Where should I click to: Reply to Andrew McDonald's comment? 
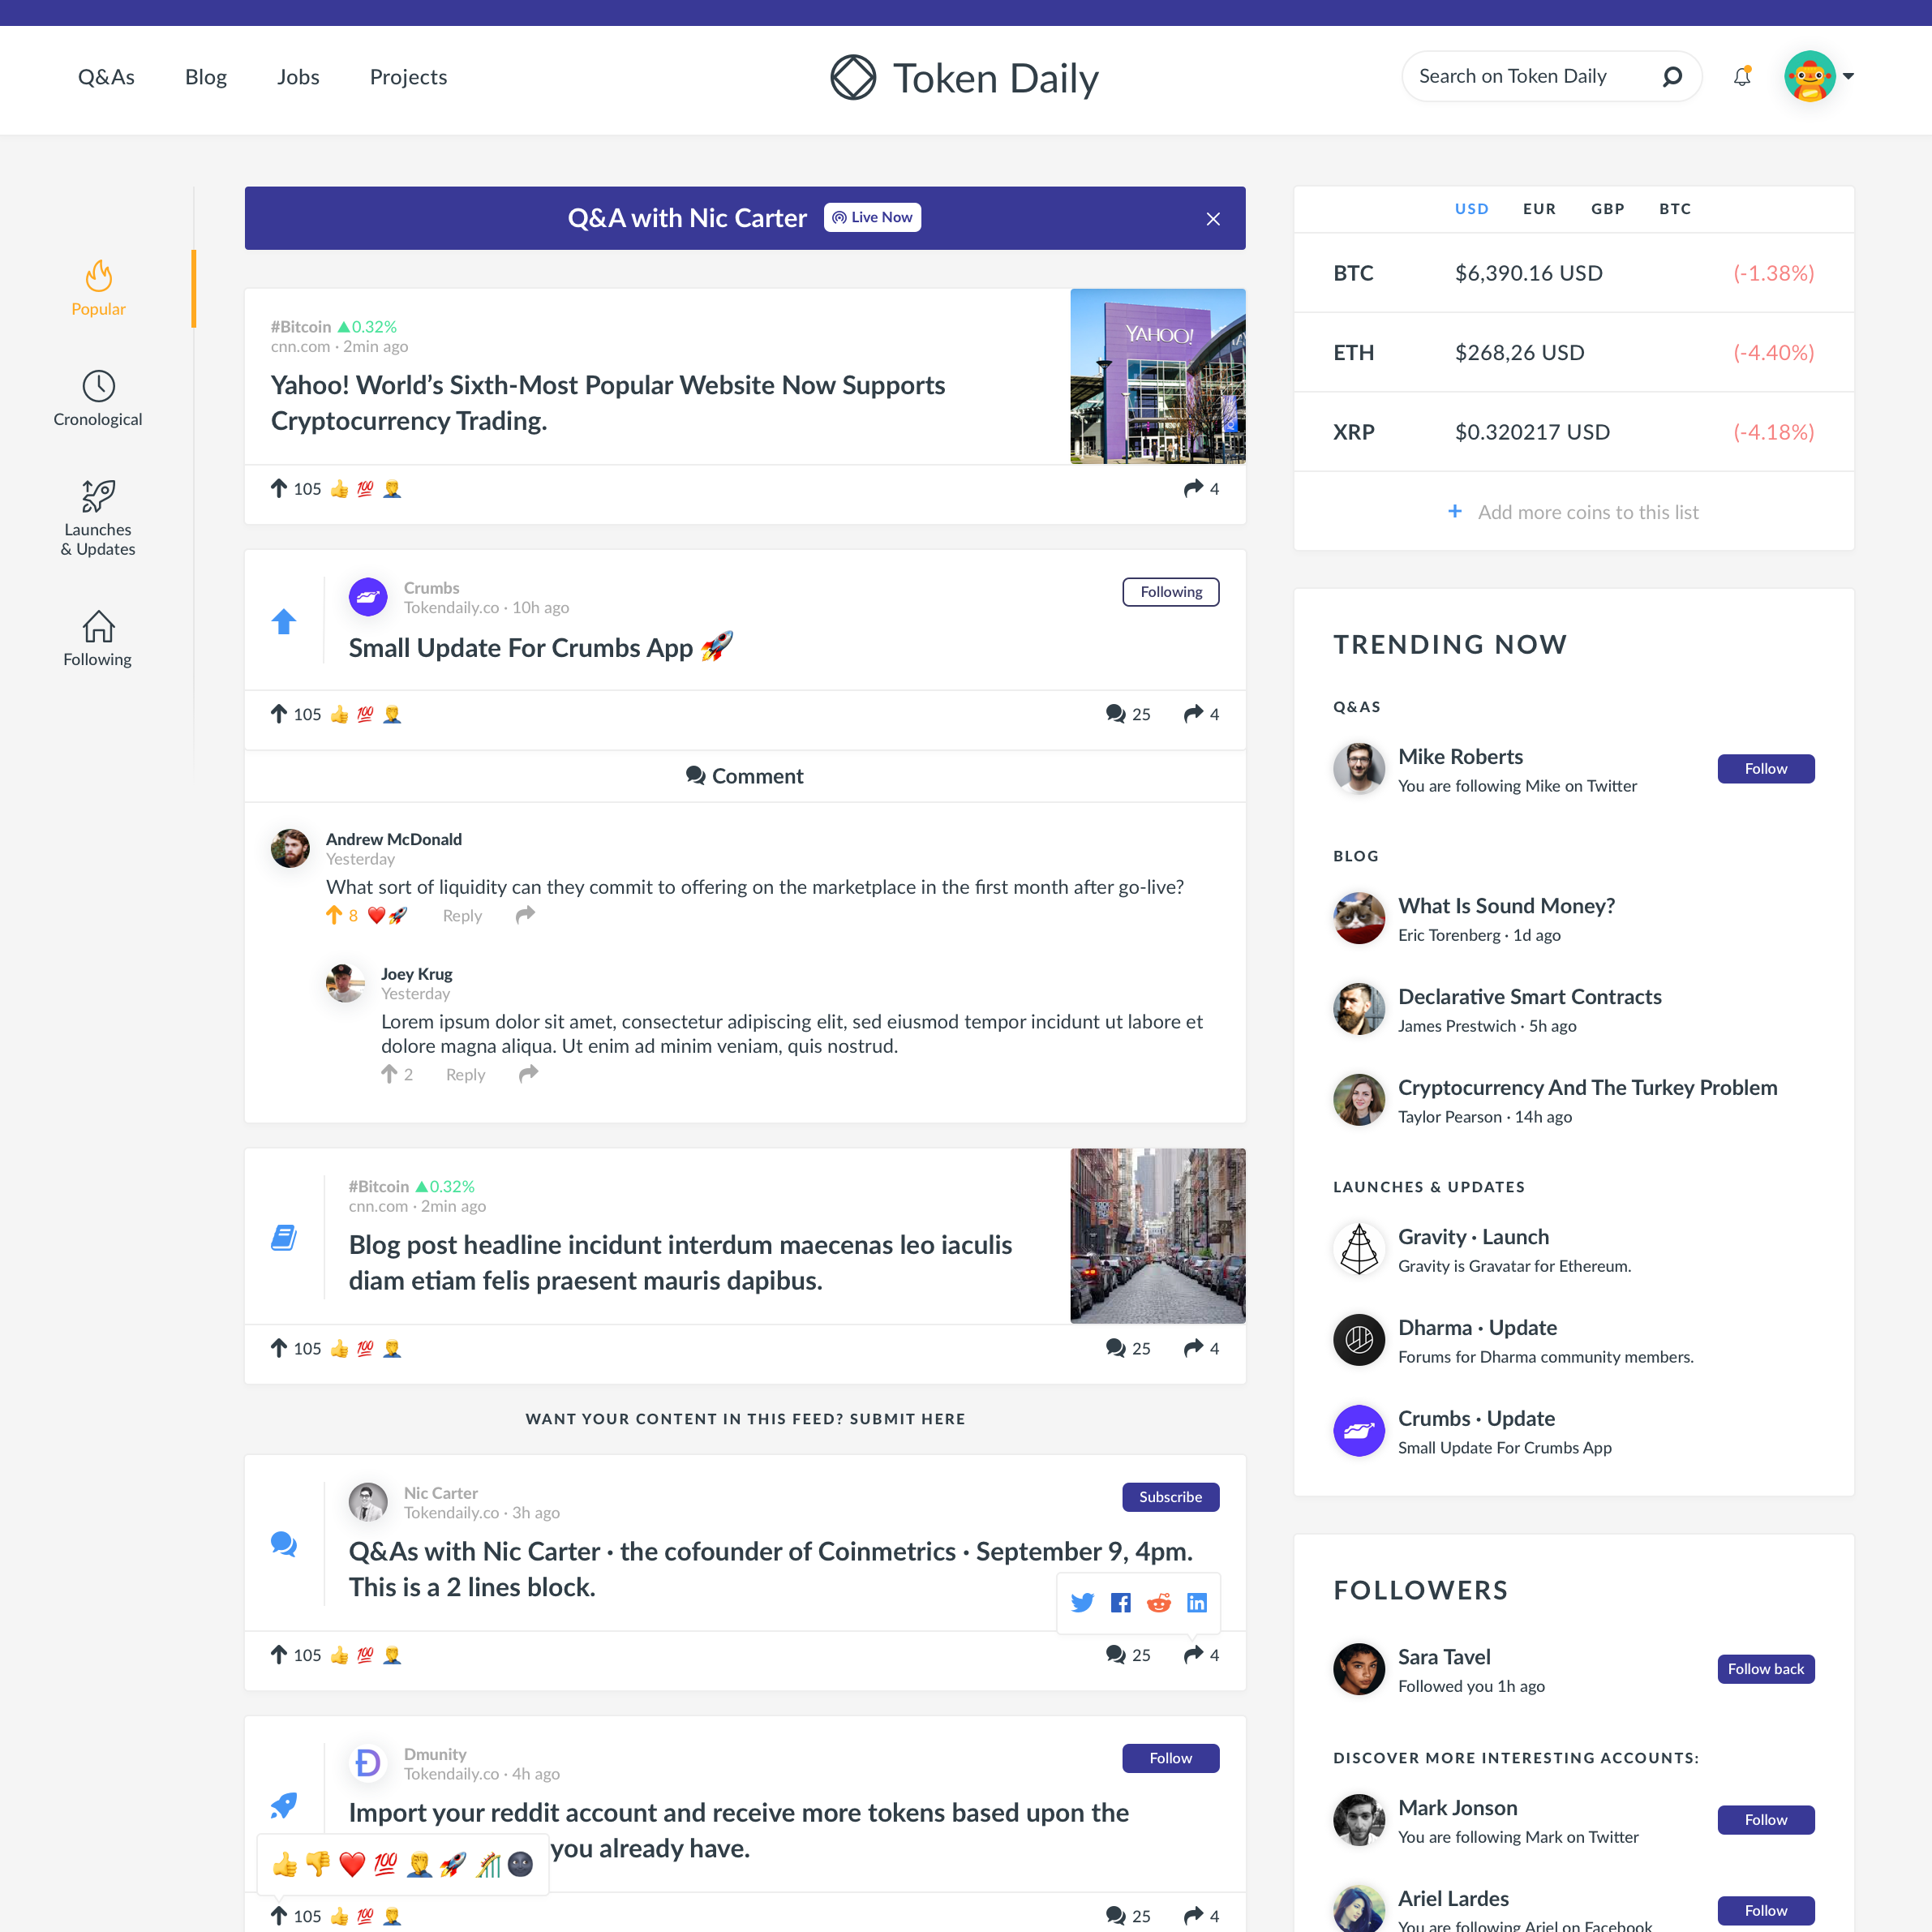[x=462, y=915]
